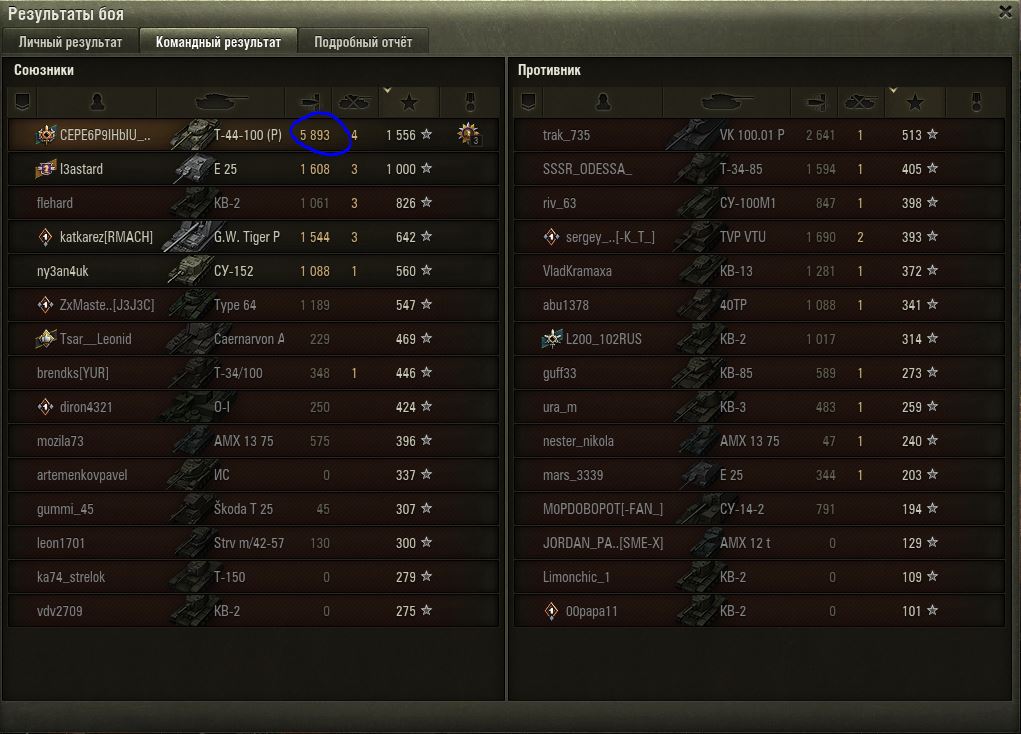The height and width of the screenshot is (734, 1021).
Task: Select ally player l3astard row
Action: [x=253, y=169]
